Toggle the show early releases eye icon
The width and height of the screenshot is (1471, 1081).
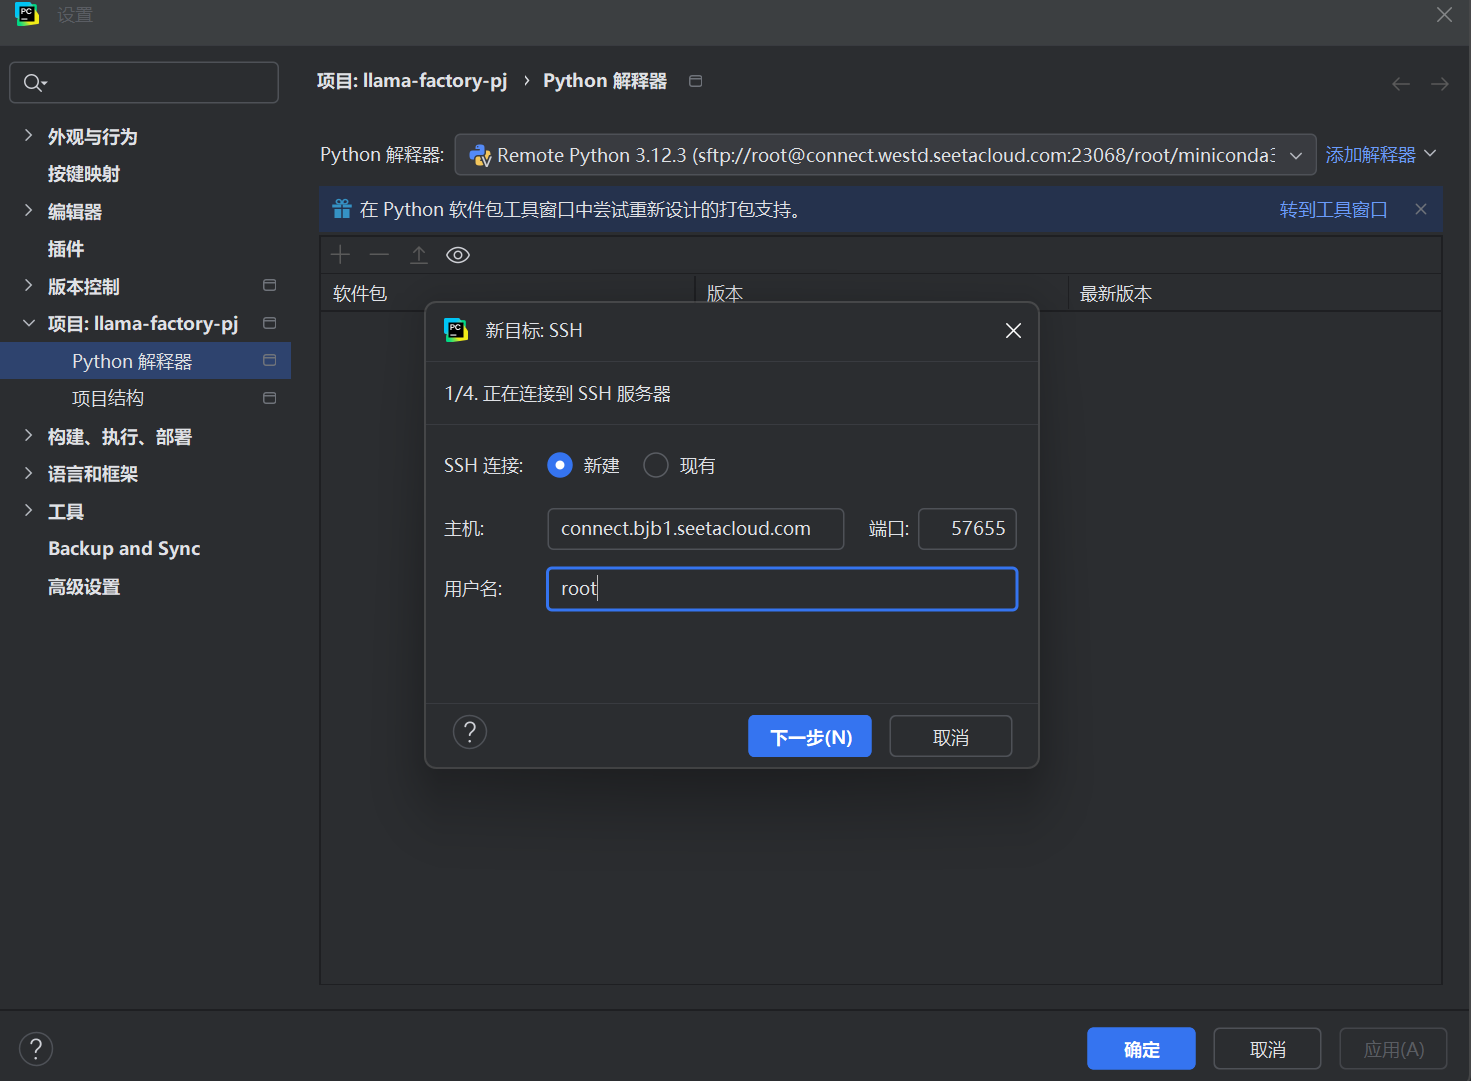458,255
